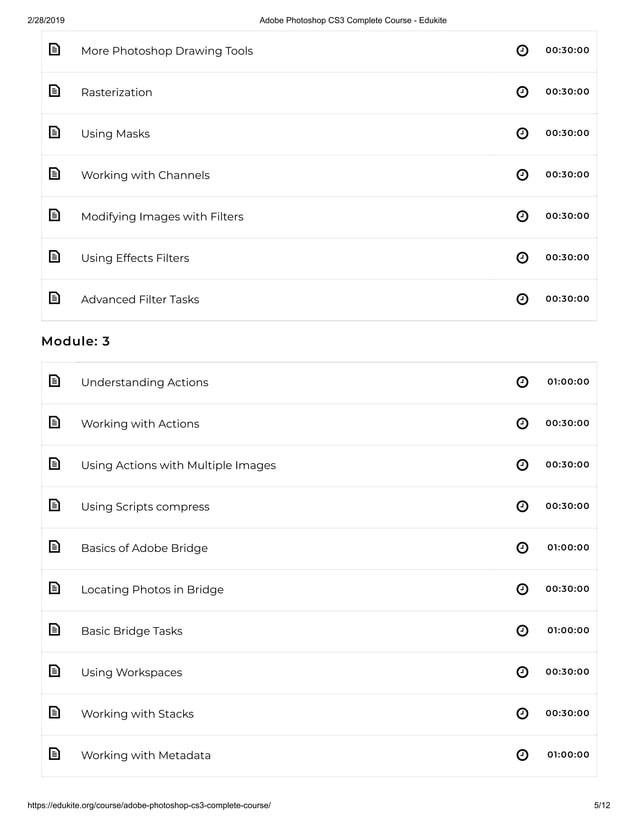This screenshot has height=826, width=638.
Task: Click the document icon beside Working with Stacks
Action: [x=55, y=713]
